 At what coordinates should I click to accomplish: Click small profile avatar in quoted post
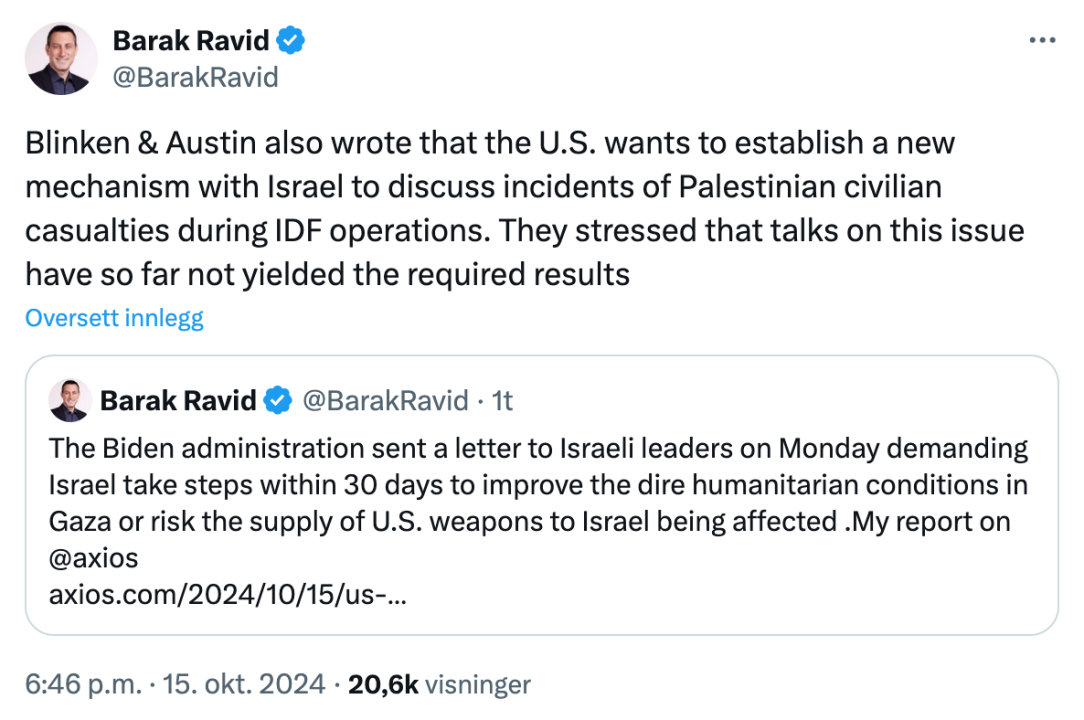tap(70, 400)
